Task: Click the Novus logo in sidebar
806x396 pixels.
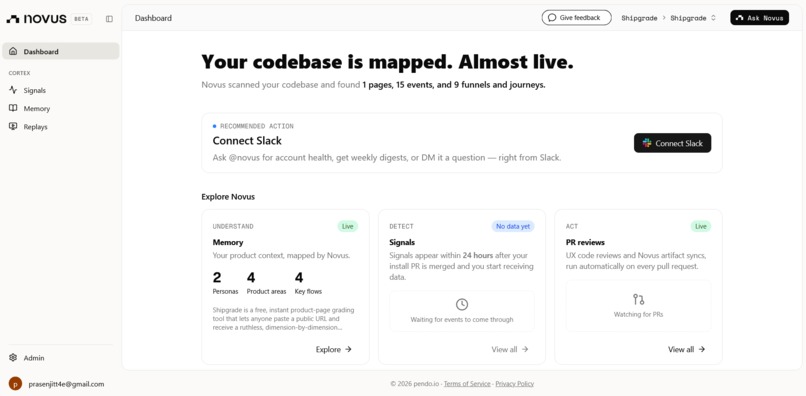Action: pos(36,19)
